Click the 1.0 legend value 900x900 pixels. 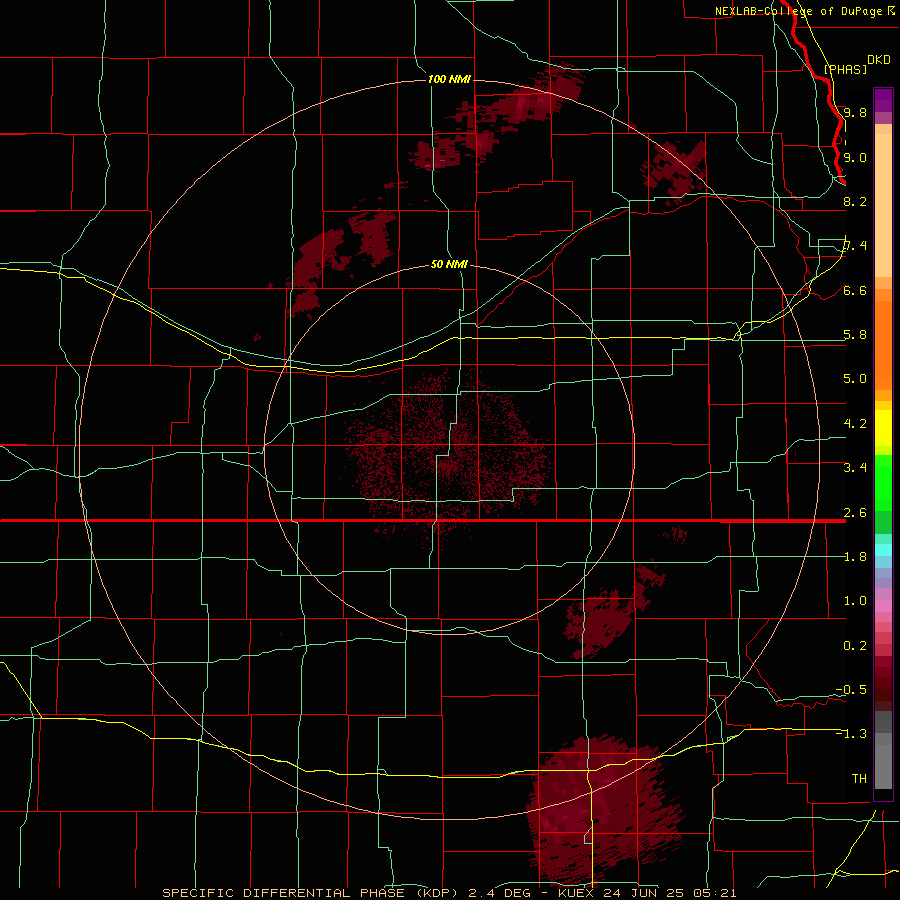855,601
